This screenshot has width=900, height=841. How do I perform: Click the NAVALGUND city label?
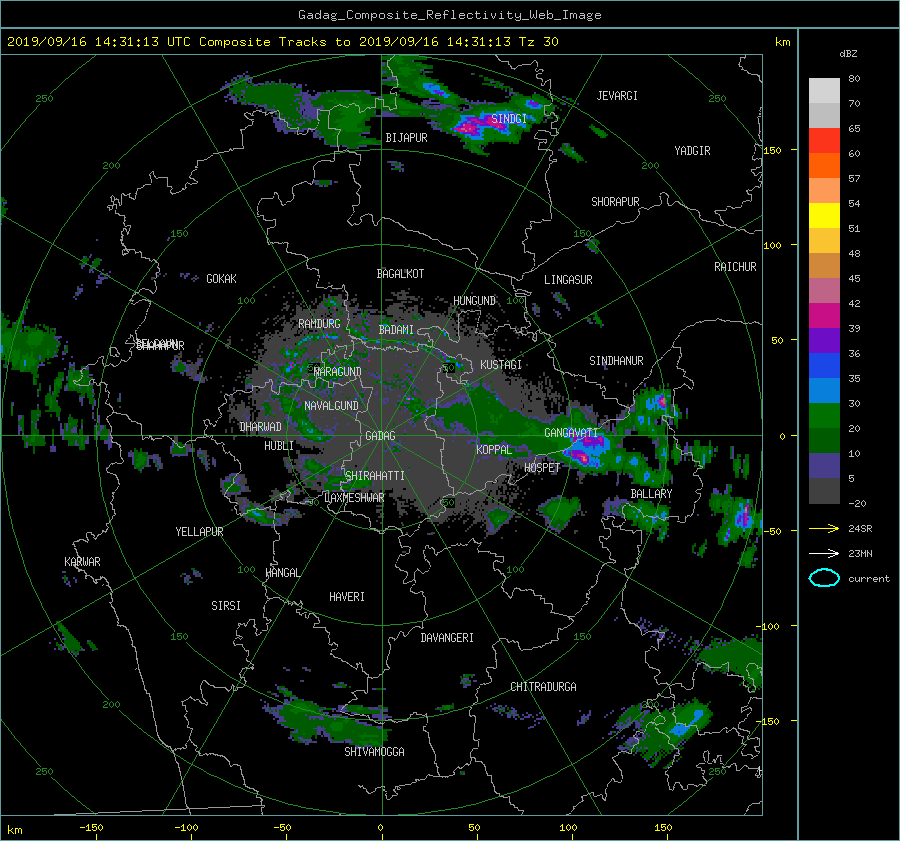331,405
